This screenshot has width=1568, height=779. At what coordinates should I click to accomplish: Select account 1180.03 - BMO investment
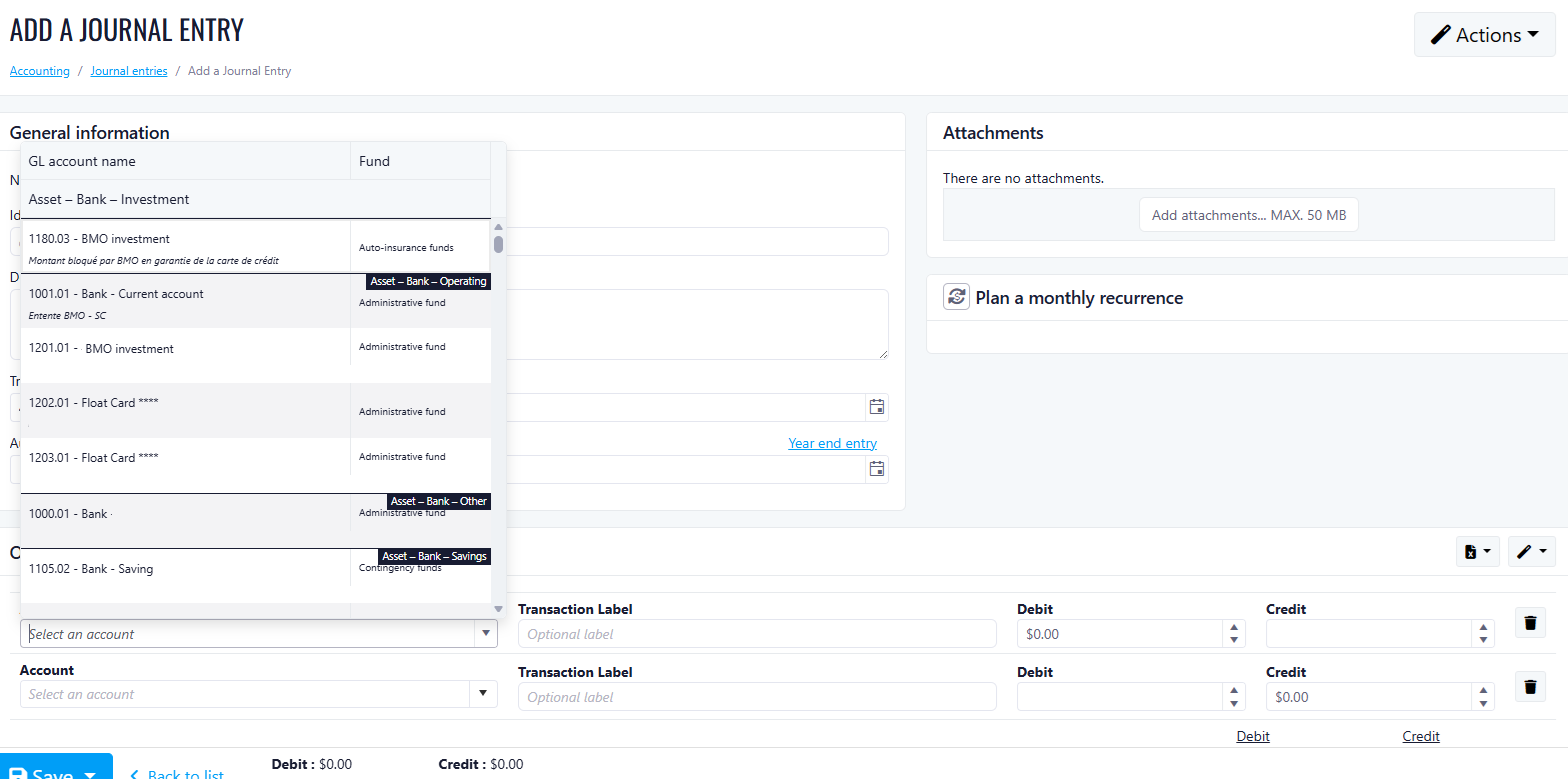point(255,247)
